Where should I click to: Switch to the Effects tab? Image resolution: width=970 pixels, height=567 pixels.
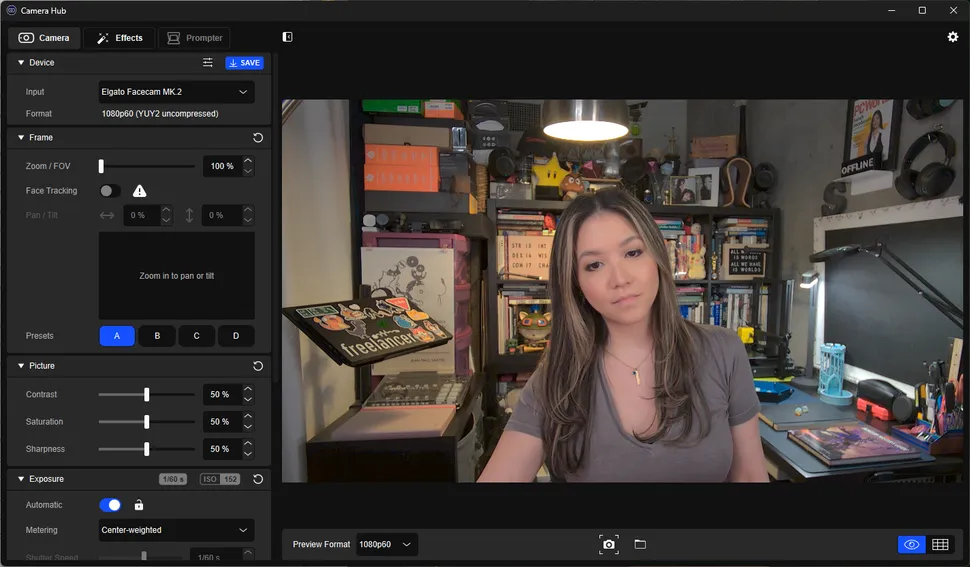[x=119, y=38]
